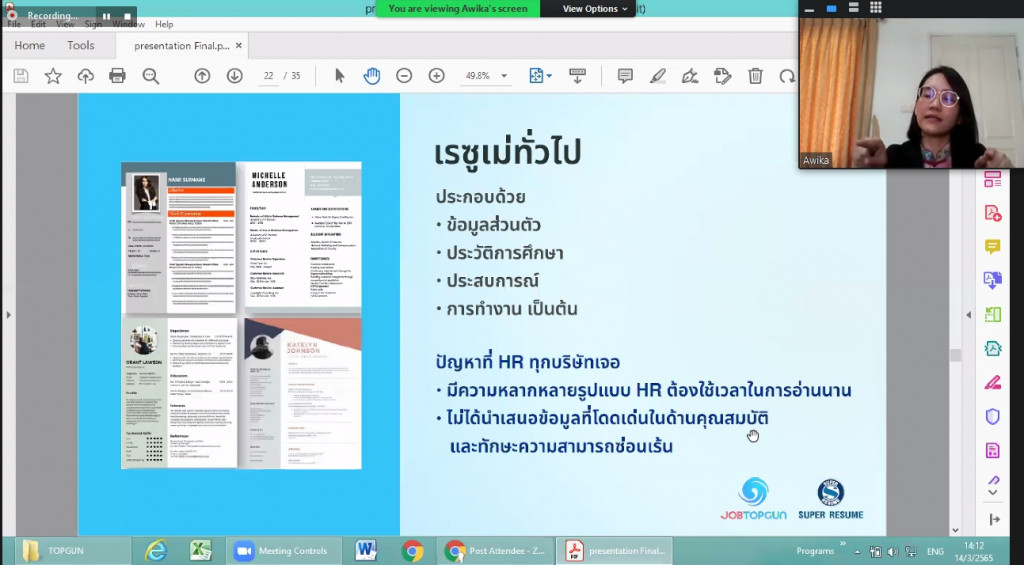Click the page number input field
Viewport: 1024px width, 565px height.
pyautogui.click(x=267, y=76)
